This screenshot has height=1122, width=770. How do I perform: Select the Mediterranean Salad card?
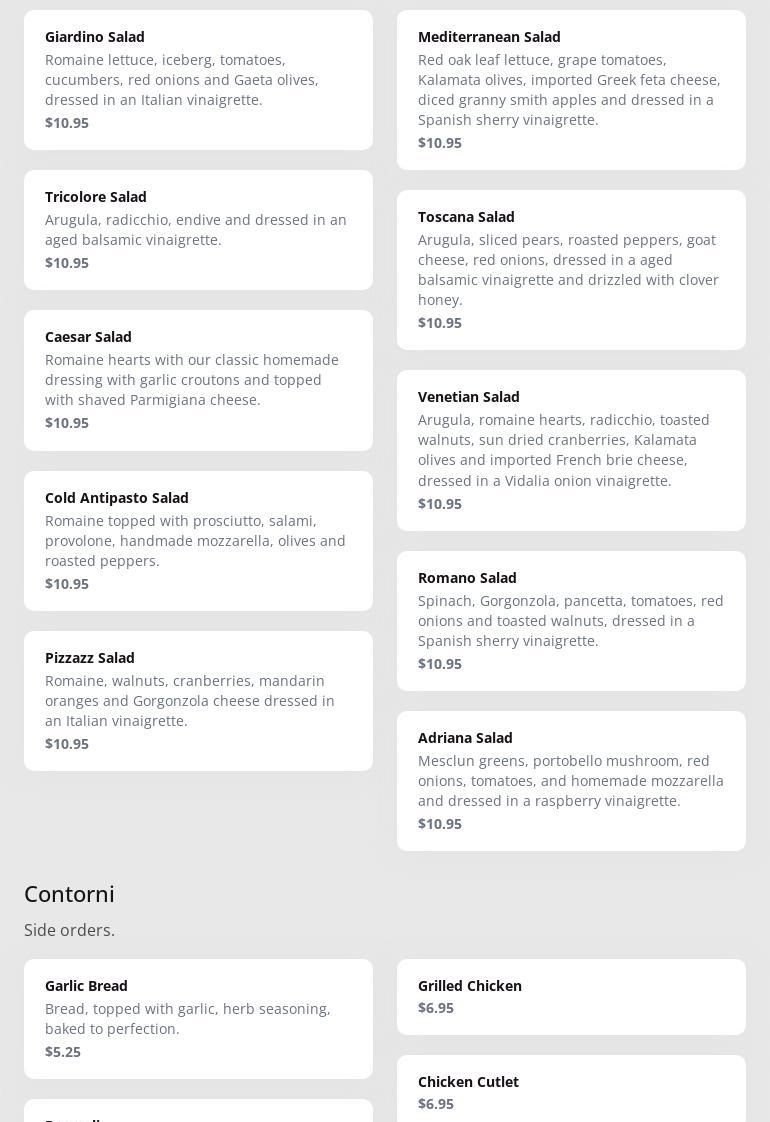tap(571, 90)
